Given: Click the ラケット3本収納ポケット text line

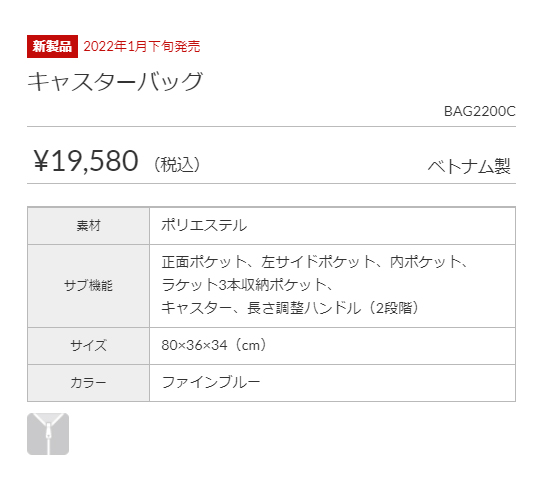Looking at the screenshot, I should pyautogui.click(x=247, y=285).
